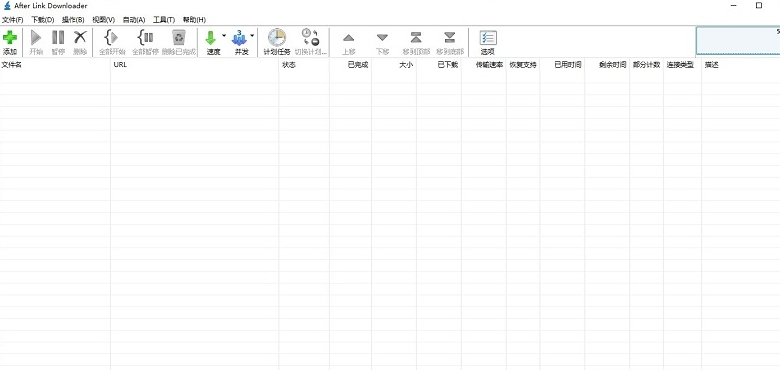Click the speed graph panel at top right
Image resolution: width=780 pixels, height=370 pixels.
tap(738, 41)
